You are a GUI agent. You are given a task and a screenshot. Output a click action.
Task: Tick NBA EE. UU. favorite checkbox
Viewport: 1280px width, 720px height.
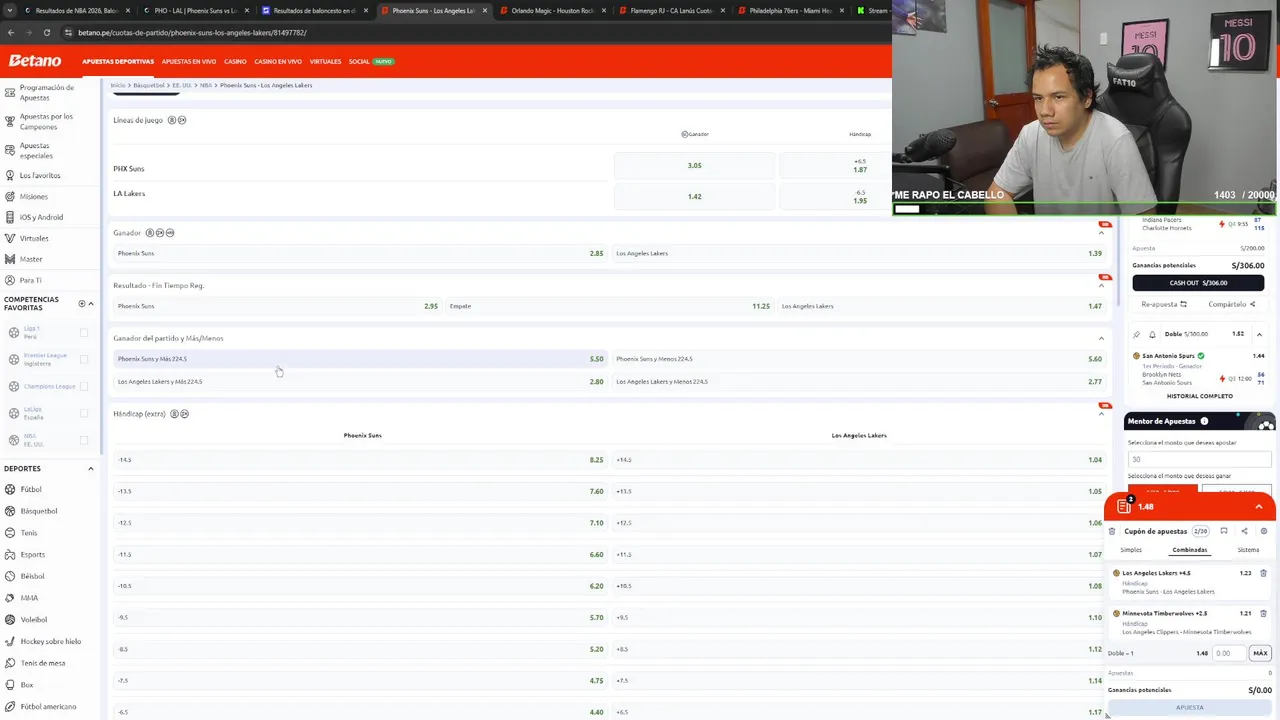(x=84, y=440)
